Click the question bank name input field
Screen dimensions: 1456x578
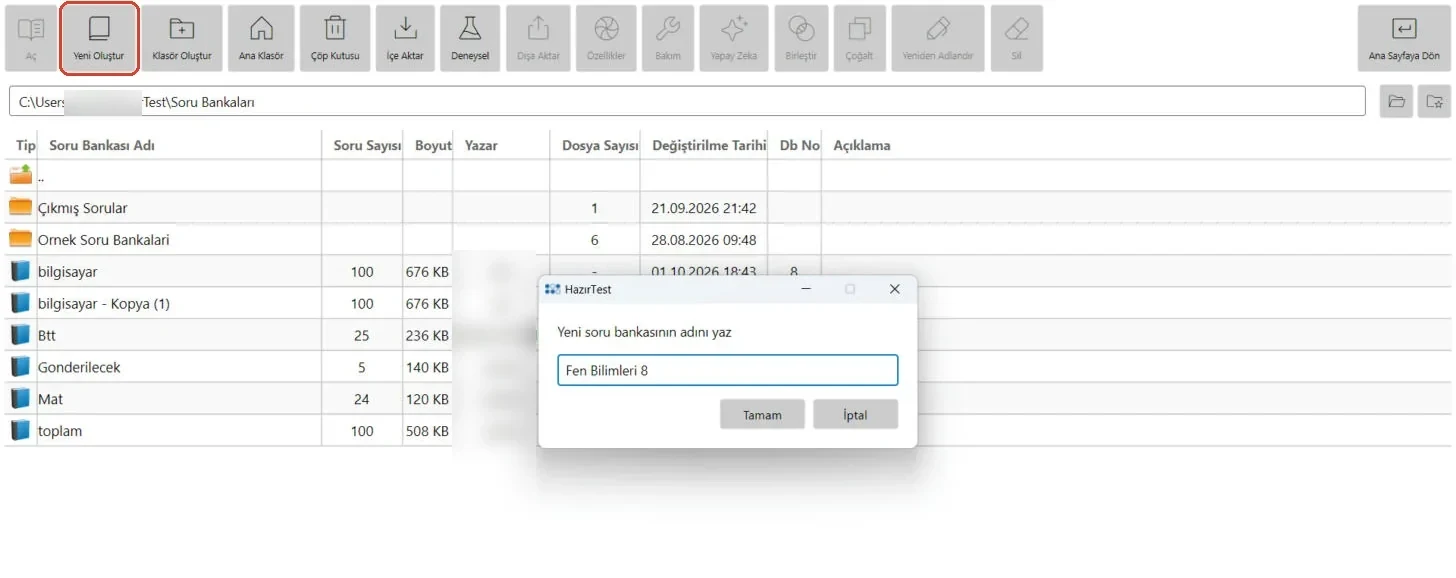[x=727, y=370]
